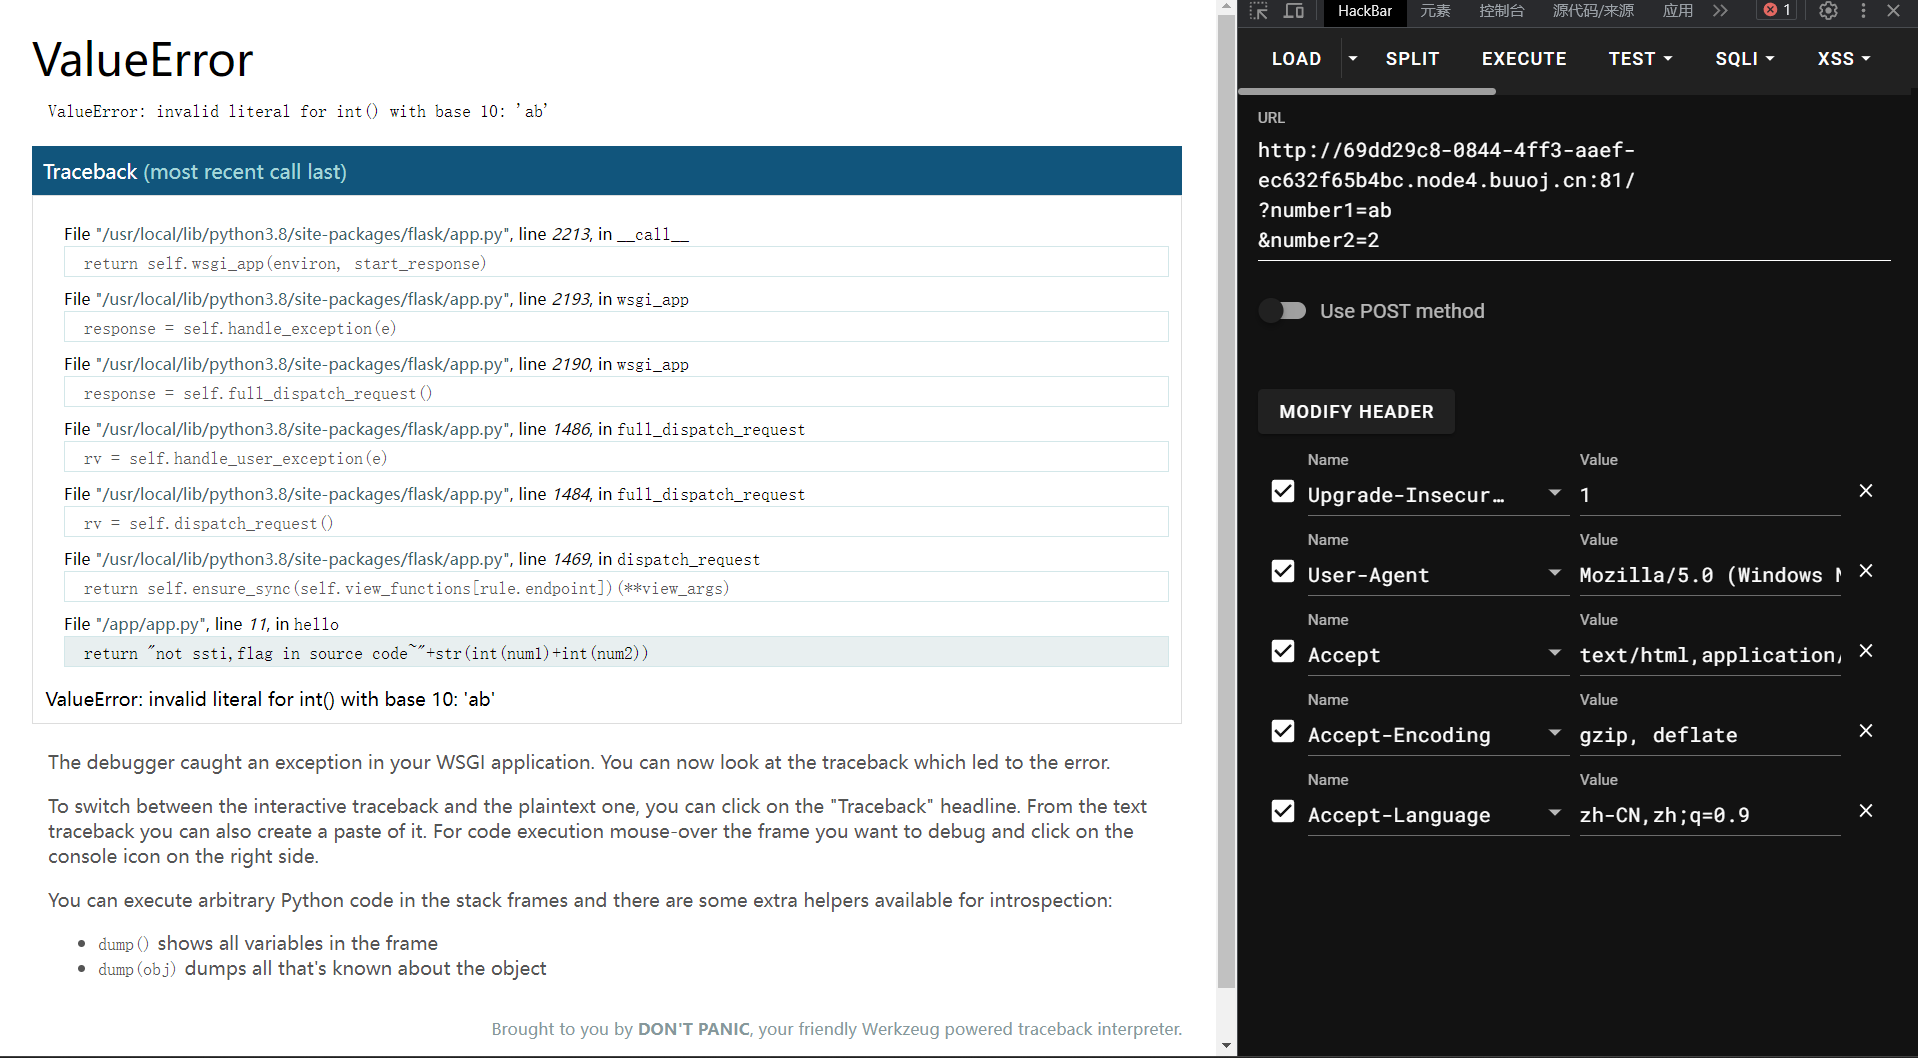Open DevTools settings gear
This screenshot has width=1918, height=1058.
pos(1828,11)
